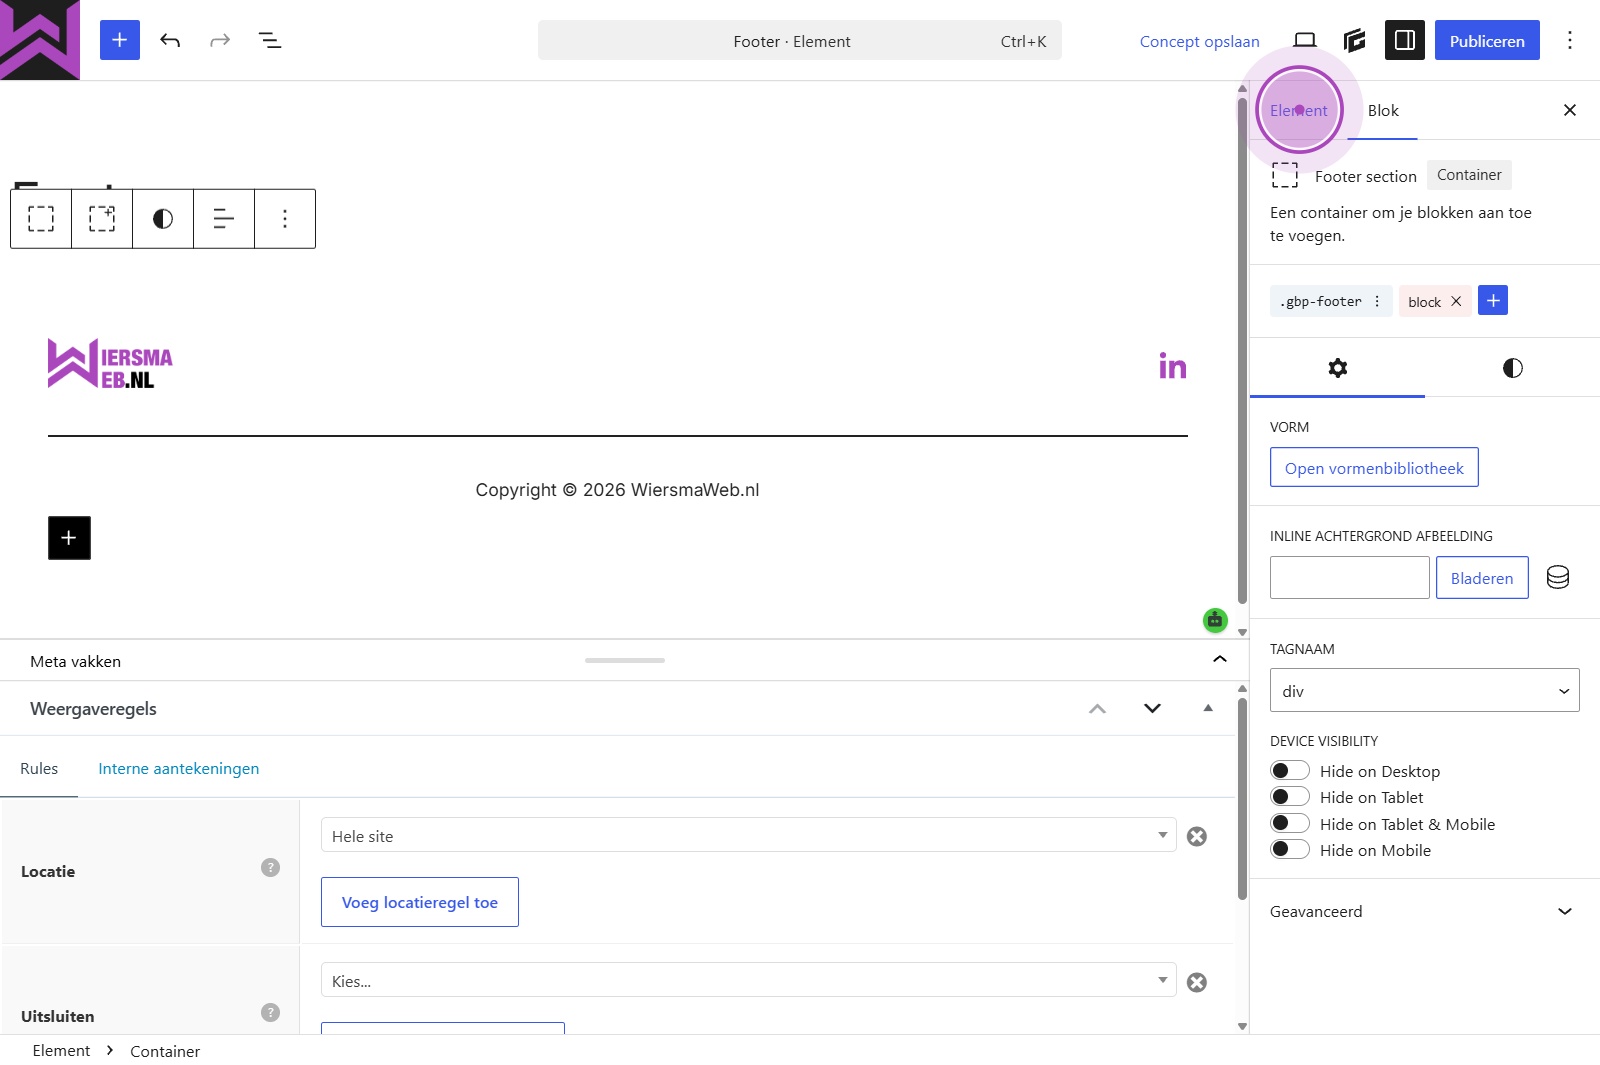This screenshot has width=1600, height=1065.
Task: Show help for Uitsluiten setting
Action: click(270, 1012)
